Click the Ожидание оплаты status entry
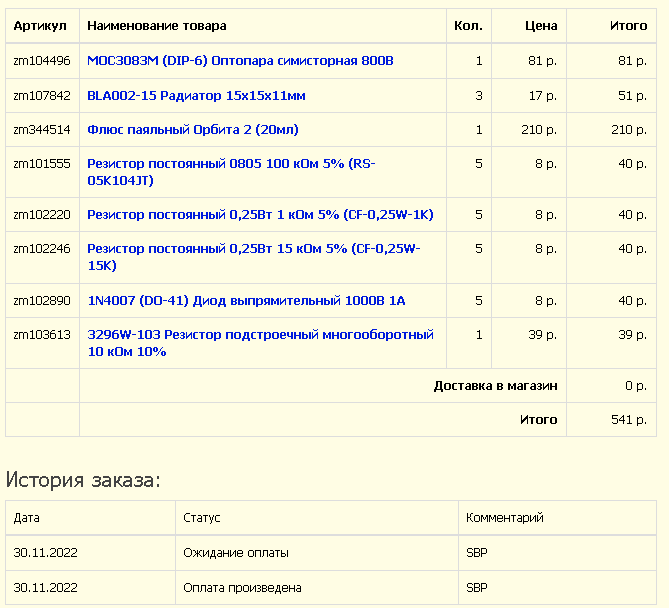The image size is (669, 608). coord(236,553)
